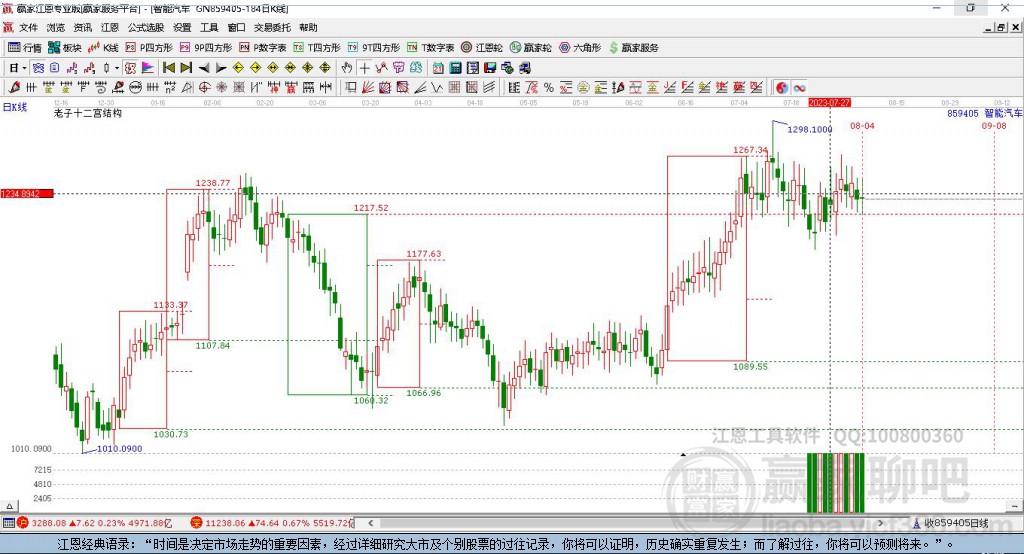Toggle the infinity symbol toolbar button
This screenshot has width=1024, height=554.
click(799, 88)
